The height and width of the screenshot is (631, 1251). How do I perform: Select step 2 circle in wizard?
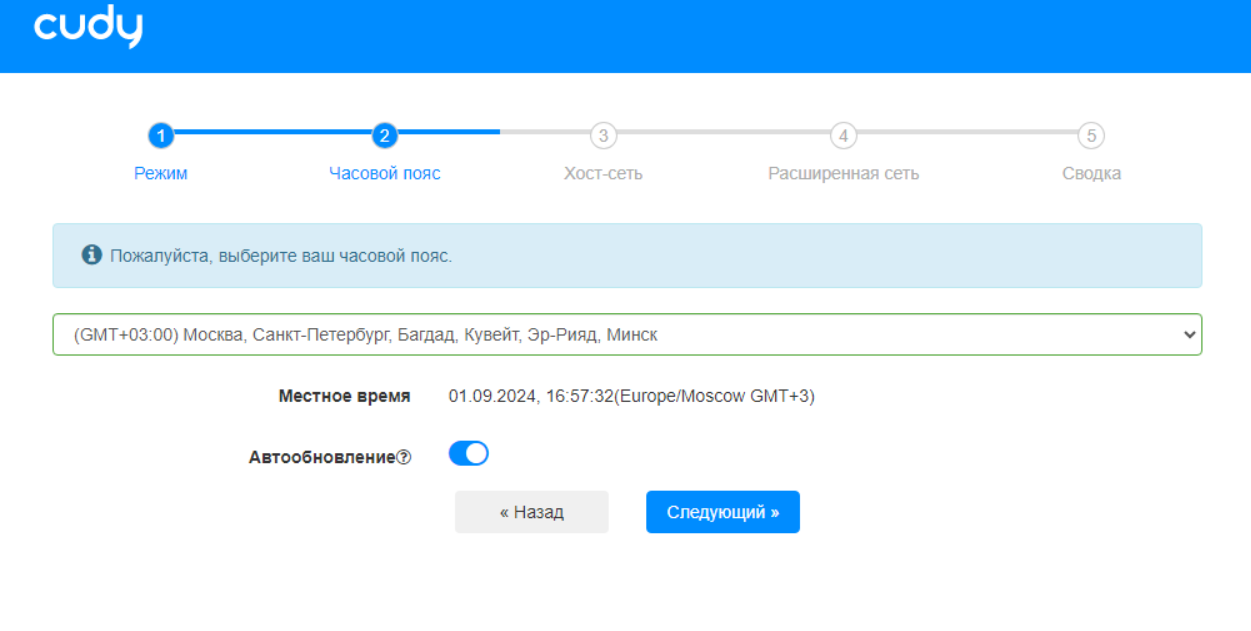(384, 135)
